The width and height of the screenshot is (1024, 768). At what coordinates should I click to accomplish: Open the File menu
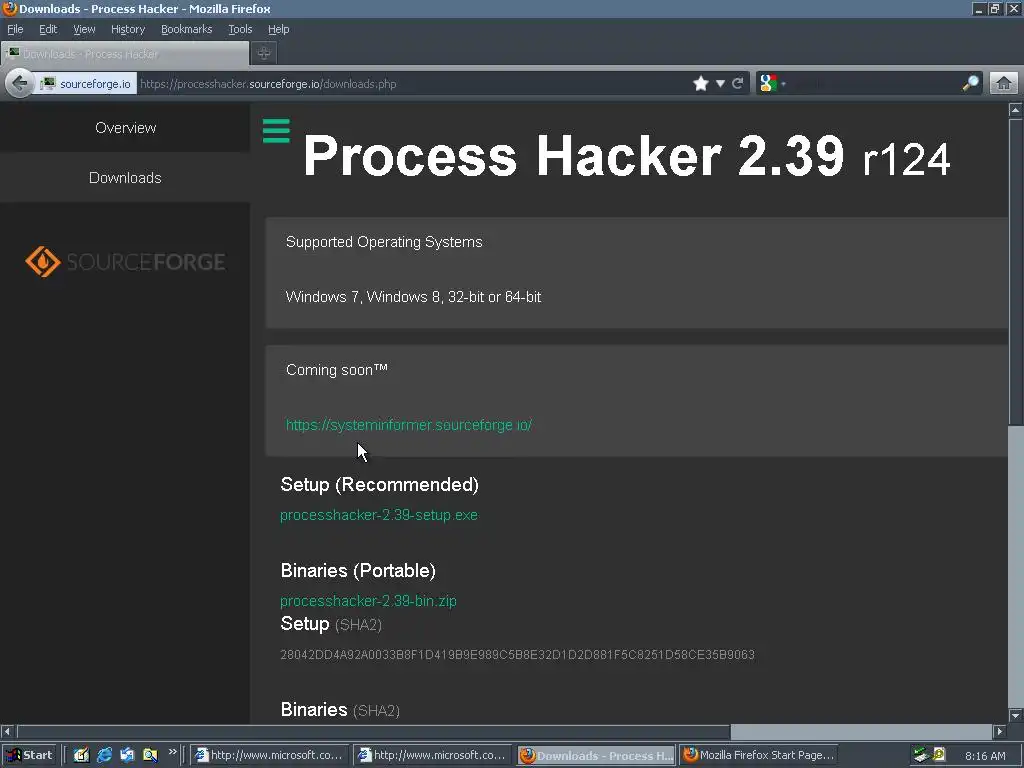15,29
